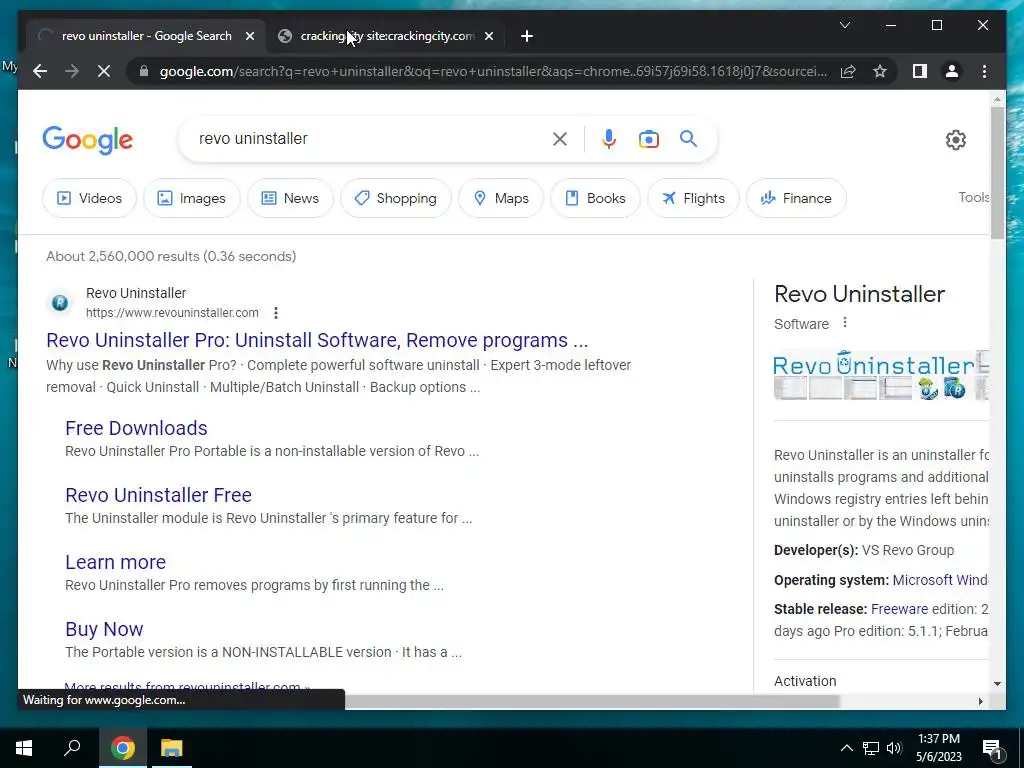Image resolution: width=1024 pixels, height=768 pixels.
Task: Open the Chrome profile avatar
Action: click(952, 71)
